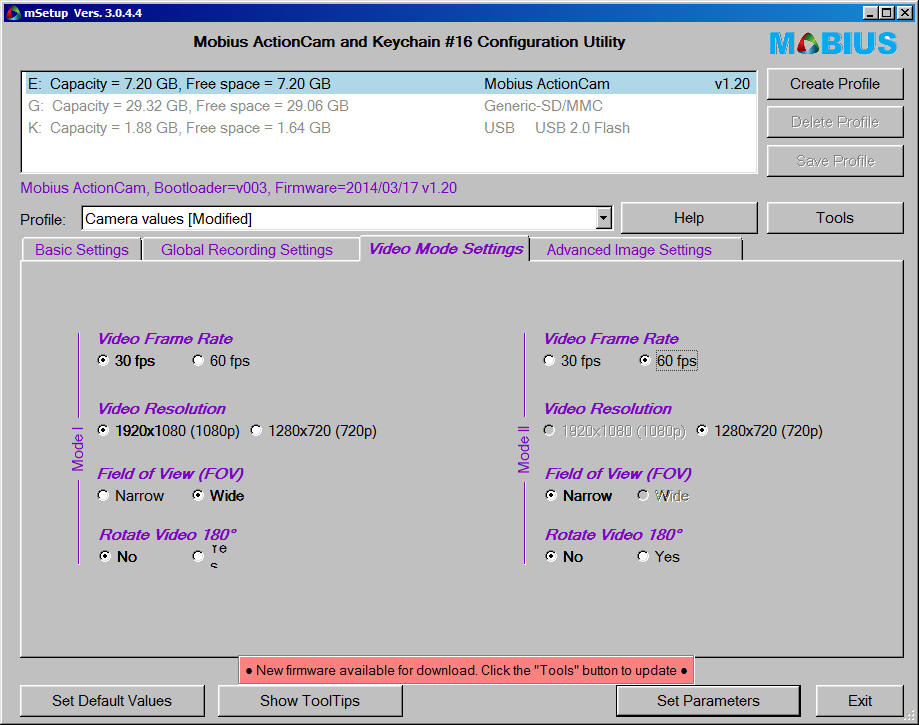Maximize the mSetup window
The height and width of the screenshot is (725, 919).
click(x=887, y=12)
